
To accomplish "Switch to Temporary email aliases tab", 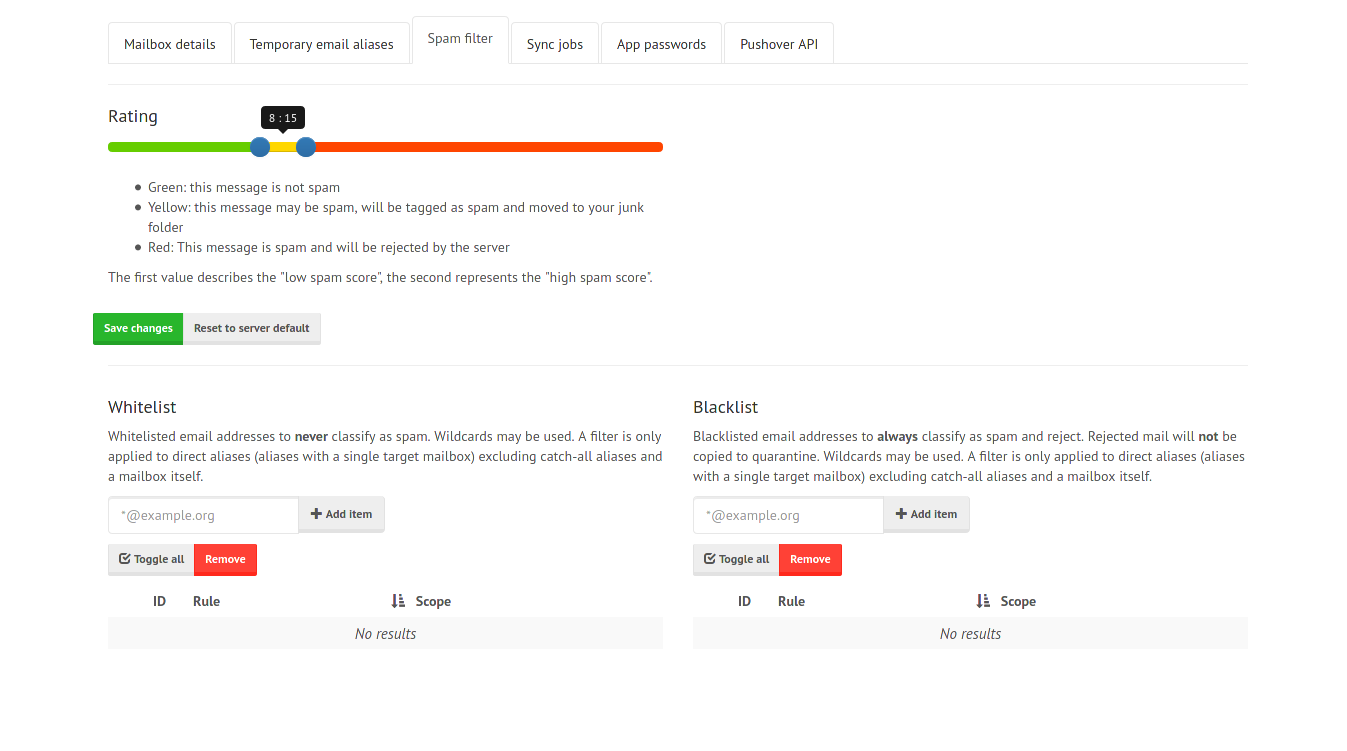I will (321, 44).
